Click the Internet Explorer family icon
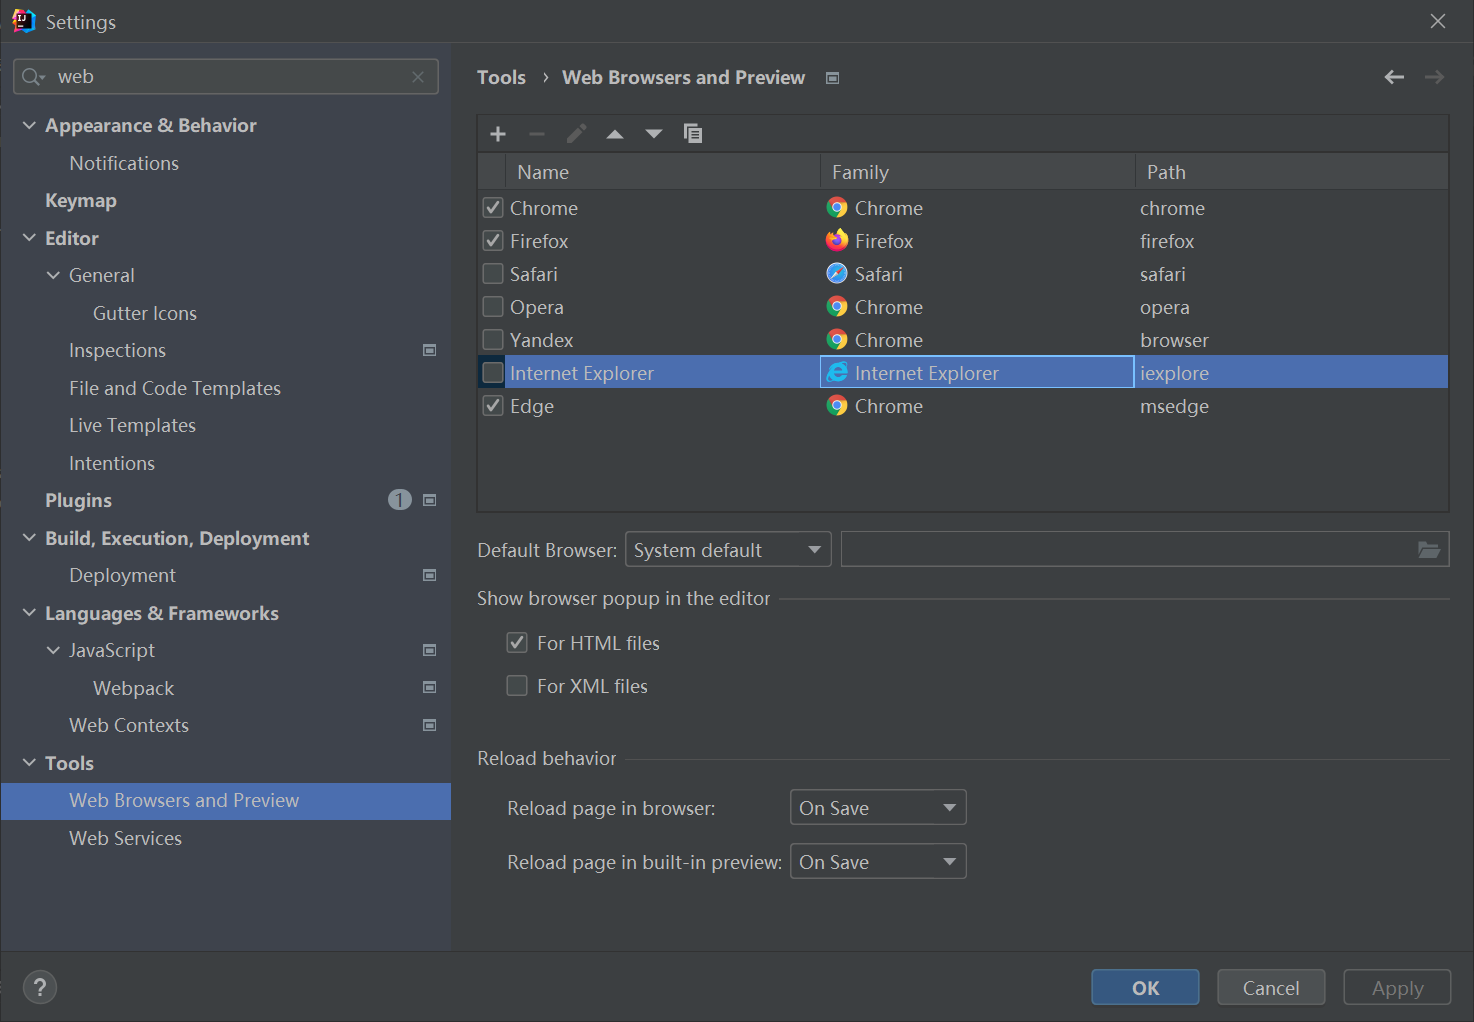Image resolution: width=1474 pixels, height=1022 pixels. [x=837, y=372]
